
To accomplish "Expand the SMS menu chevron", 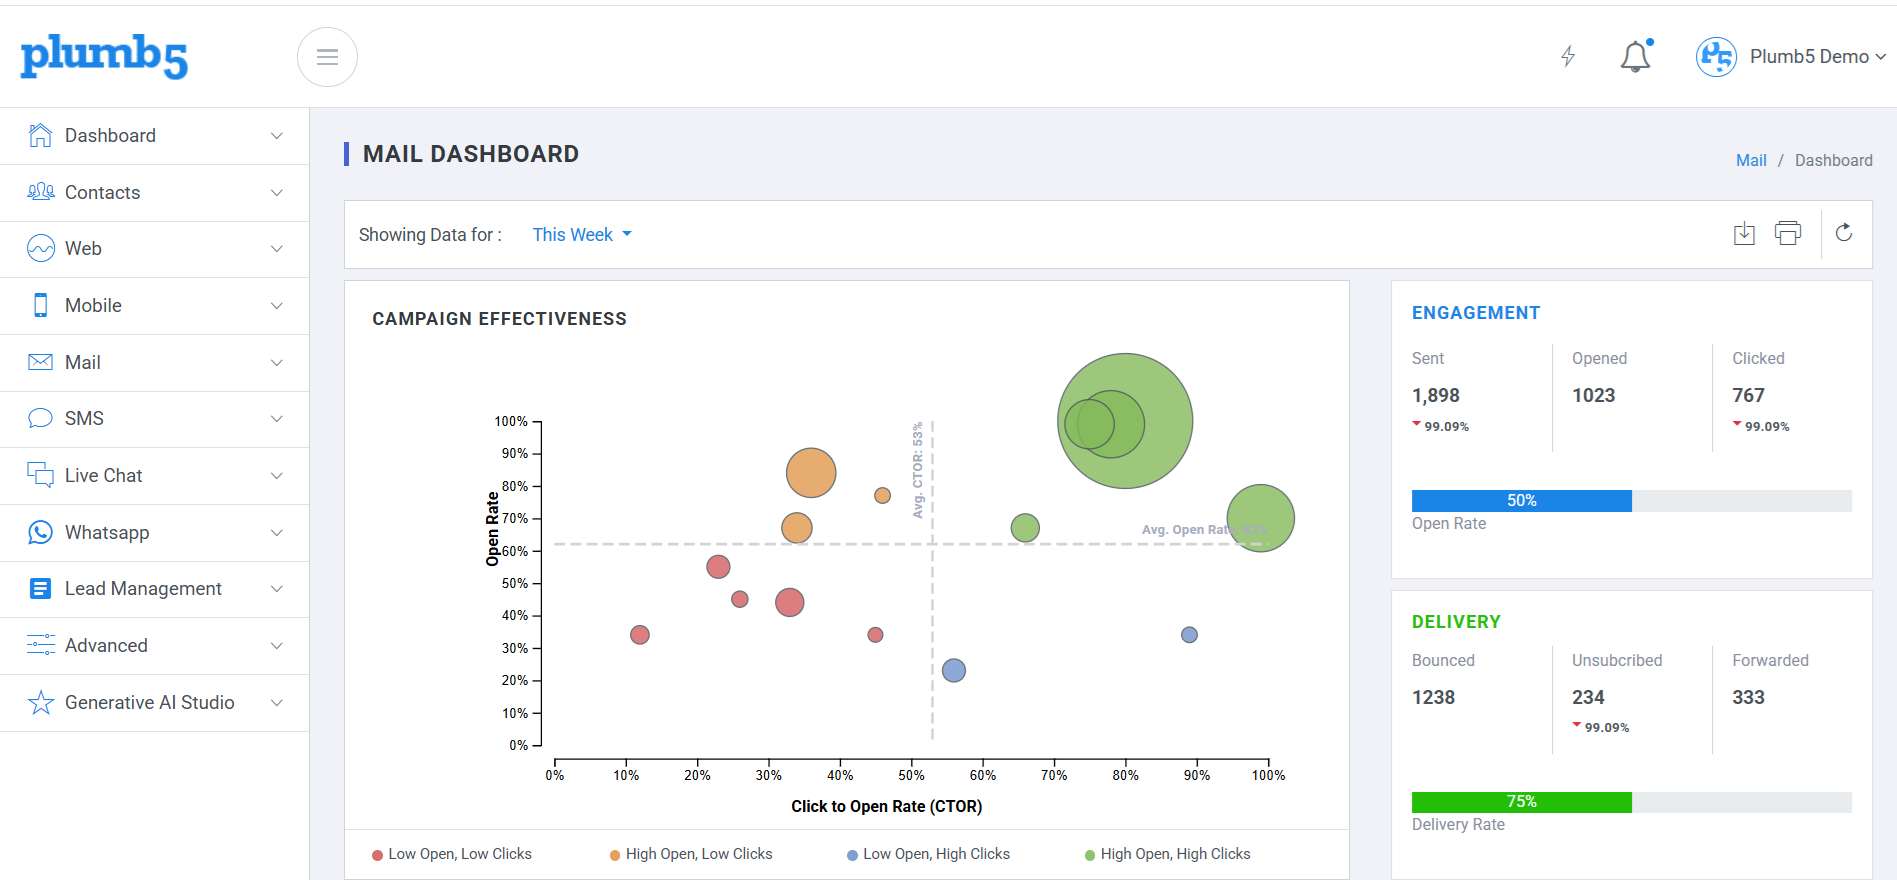I will 277,419.
